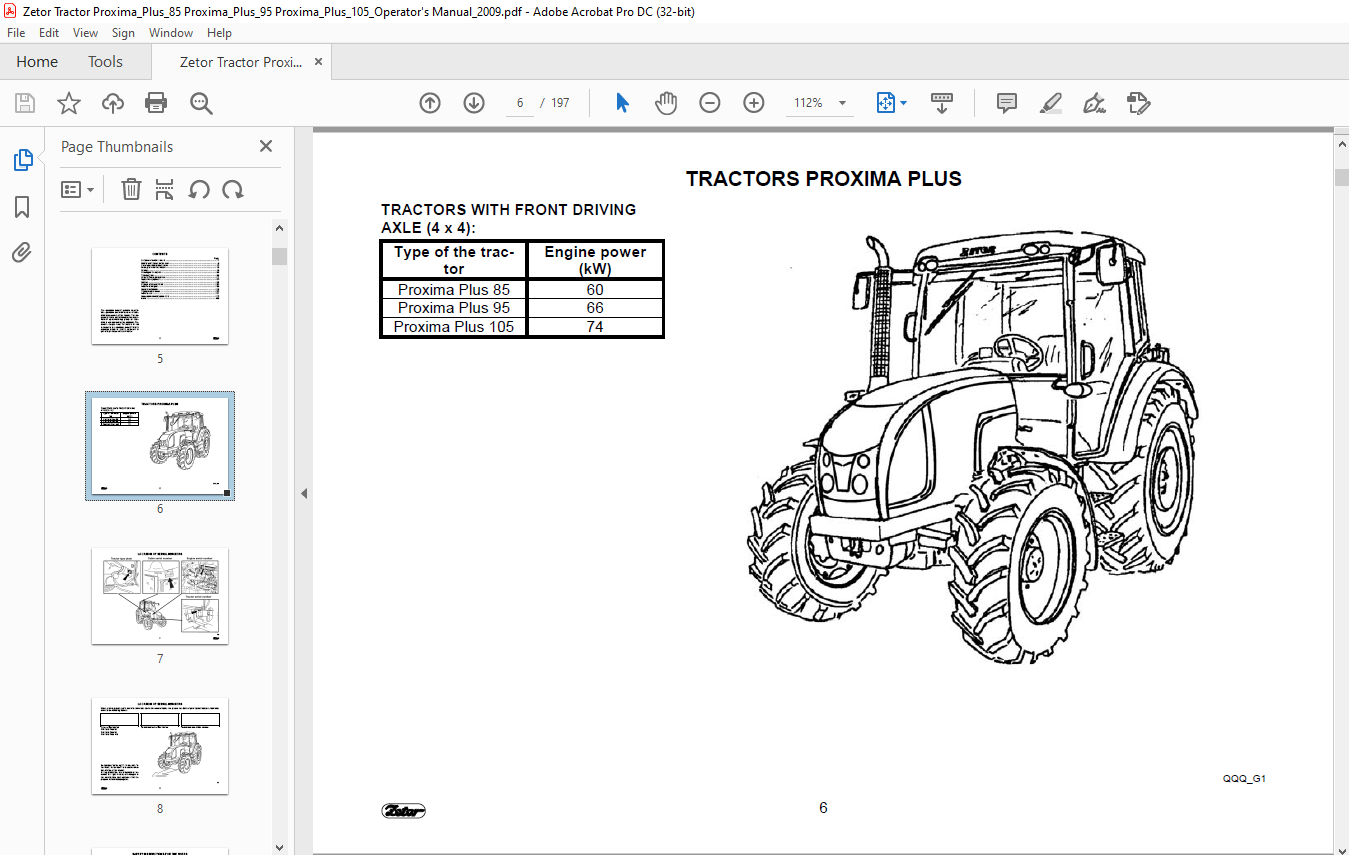Click the engine power value 60
Image resolution: width=1349 pixels, height=855 pixels.
595,290
